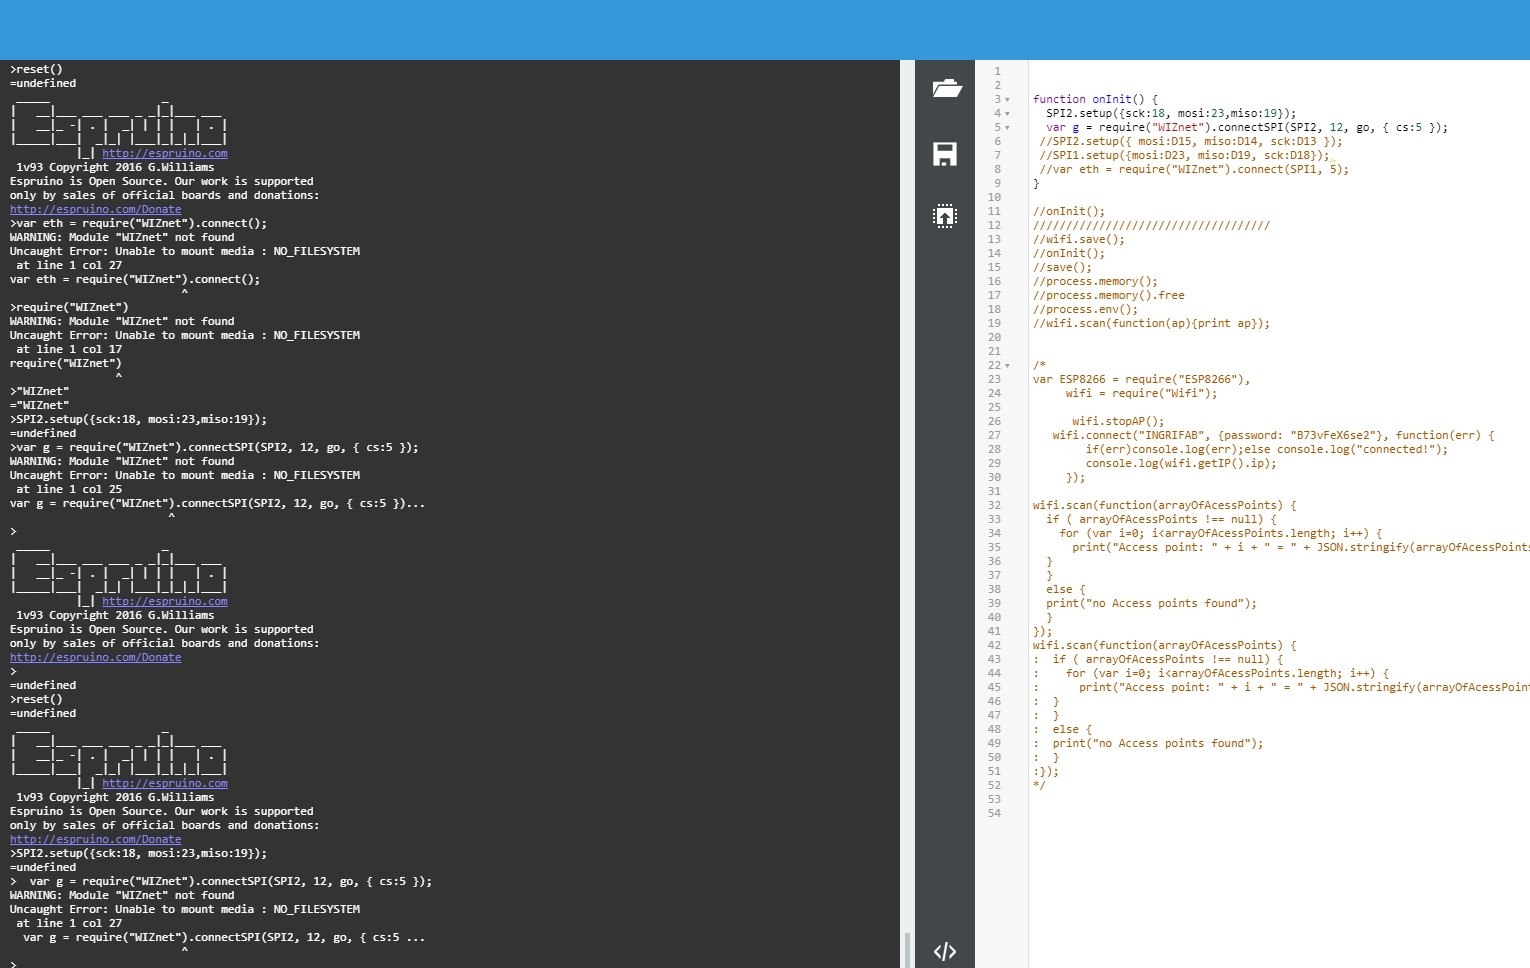Open a file with the folder icon
1530x968 pixels.
(x=946, y=89)
